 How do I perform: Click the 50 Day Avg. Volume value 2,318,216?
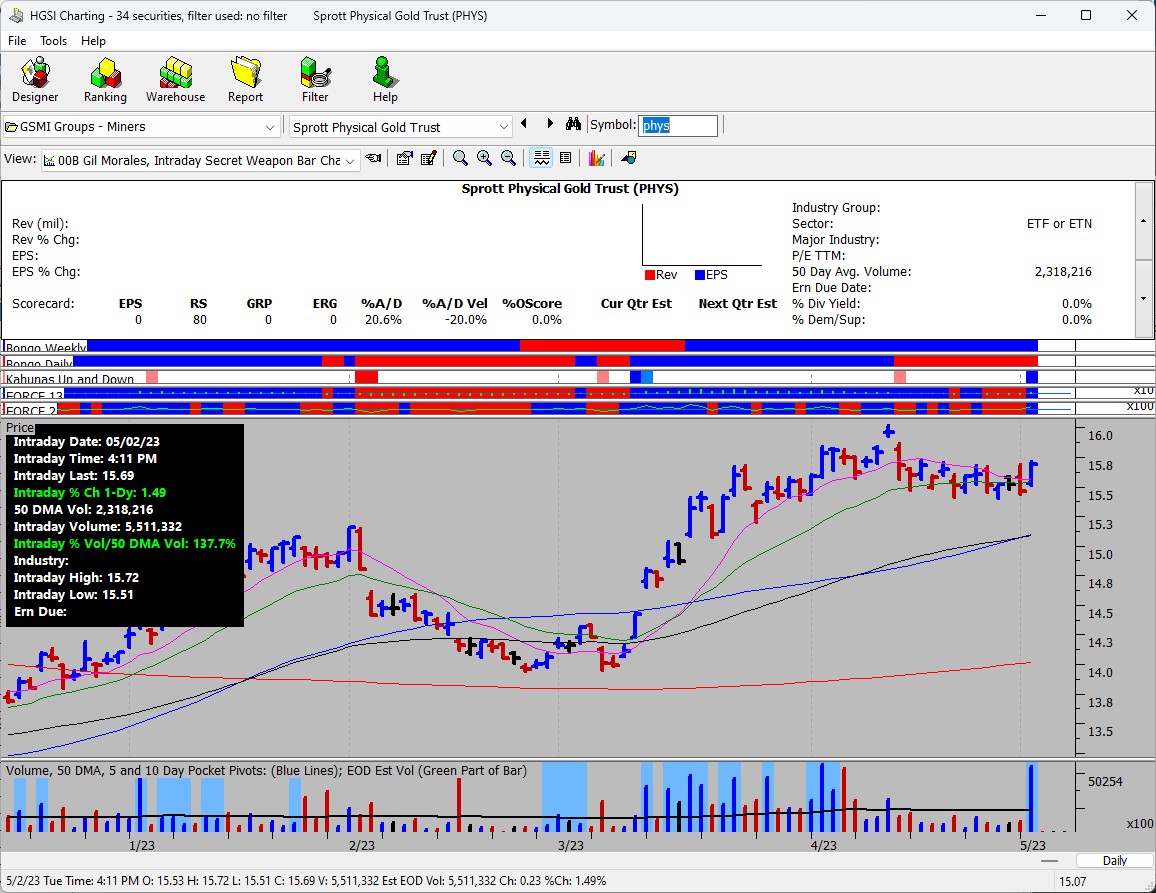(1063, 271)
